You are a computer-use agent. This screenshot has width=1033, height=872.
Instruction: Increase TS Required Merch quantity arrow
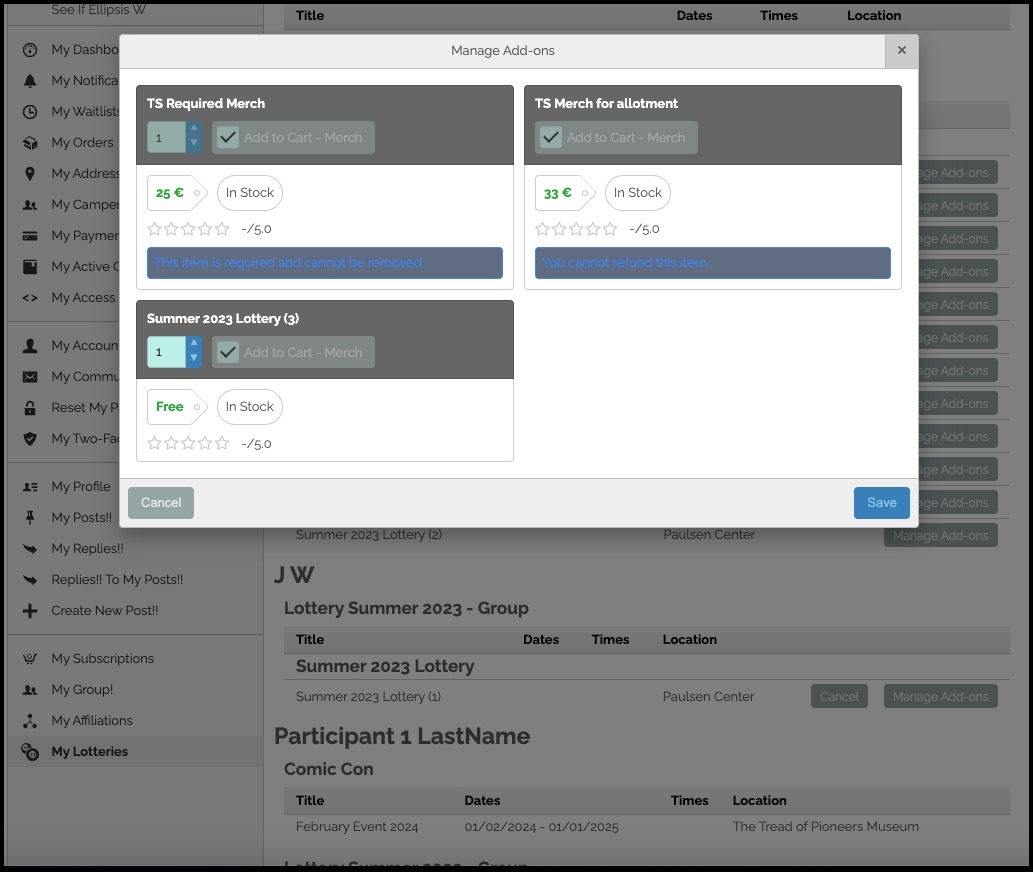(x=194, y=130)
